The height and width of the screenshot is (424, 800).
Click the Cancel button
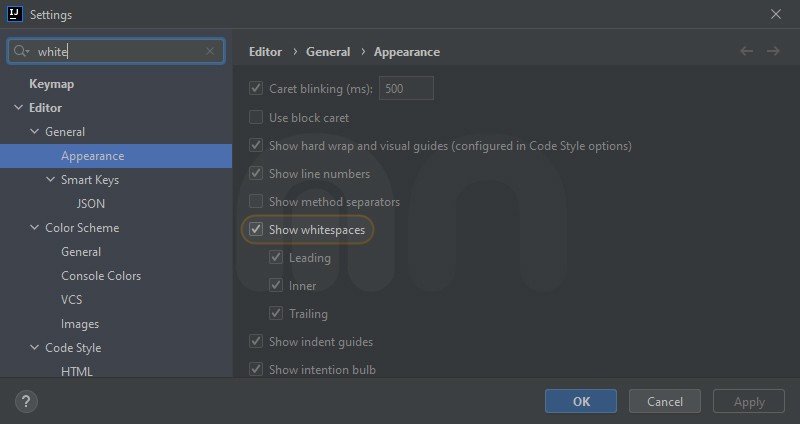[x=665, y=402]
